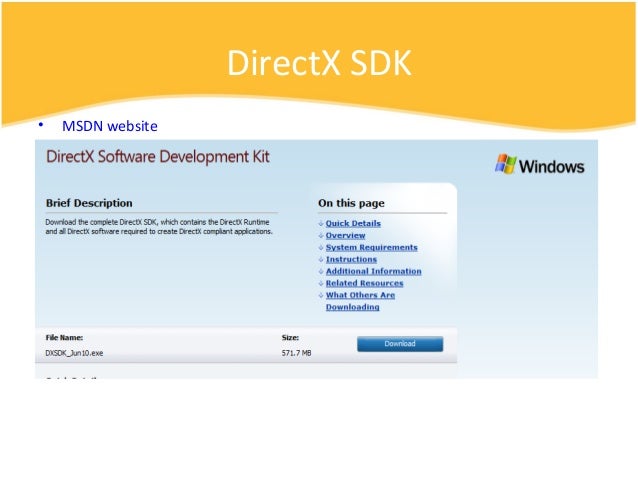Screen dimensions: 638x479
Task: Click the arrow icon beside What Others Are
Action: (321, 295)
